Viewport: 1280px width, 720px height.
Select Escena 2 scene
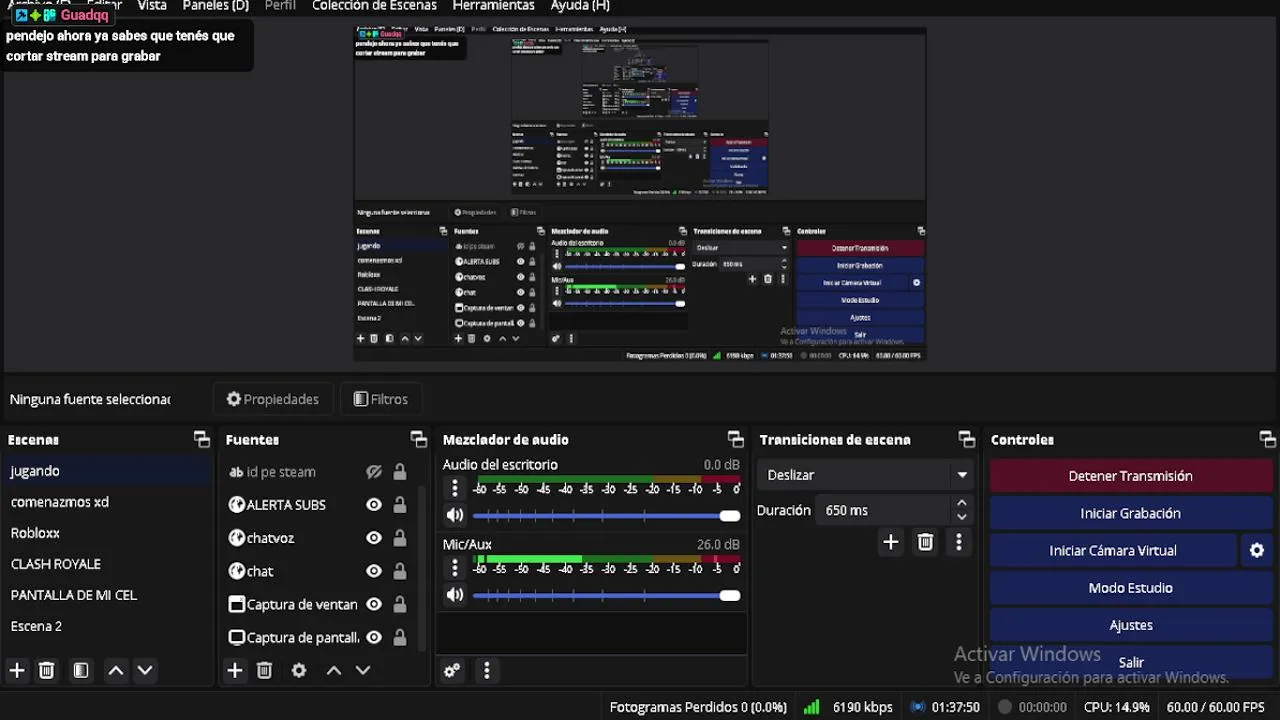[105, 626]
